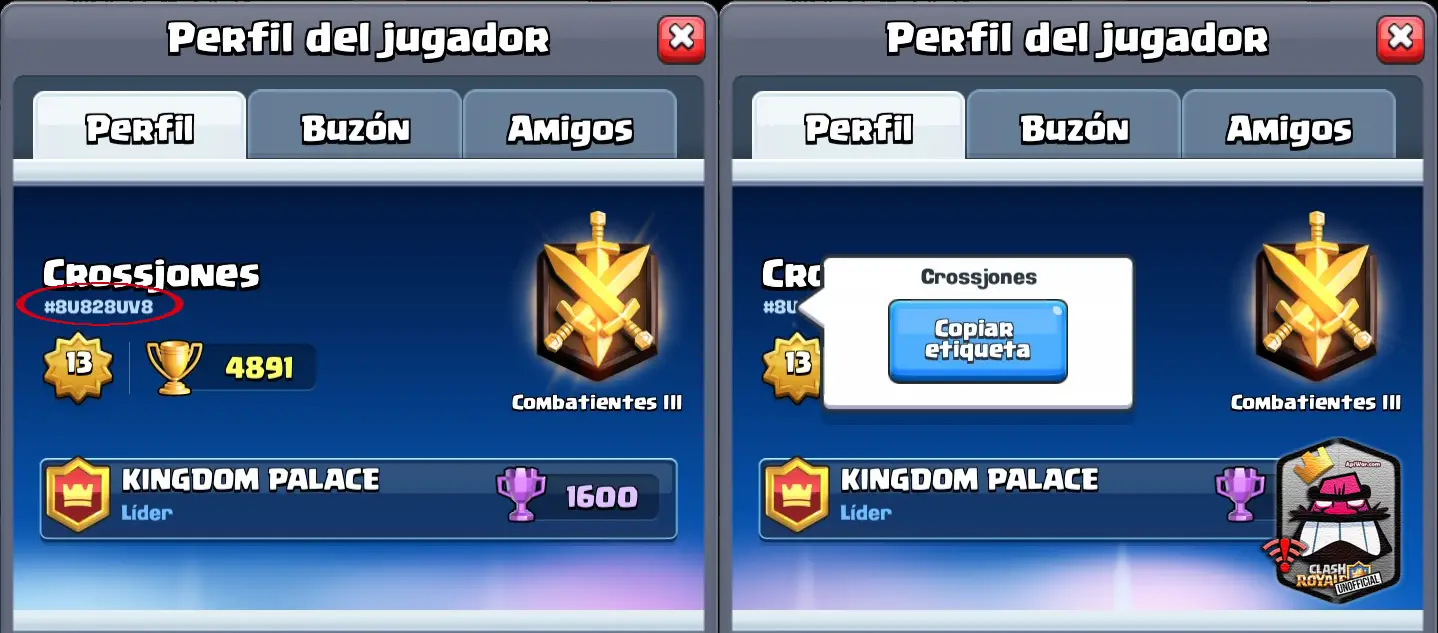Open the Amigos tab in left panel
Screen dimensions: 1438x633
pos(570,127)
